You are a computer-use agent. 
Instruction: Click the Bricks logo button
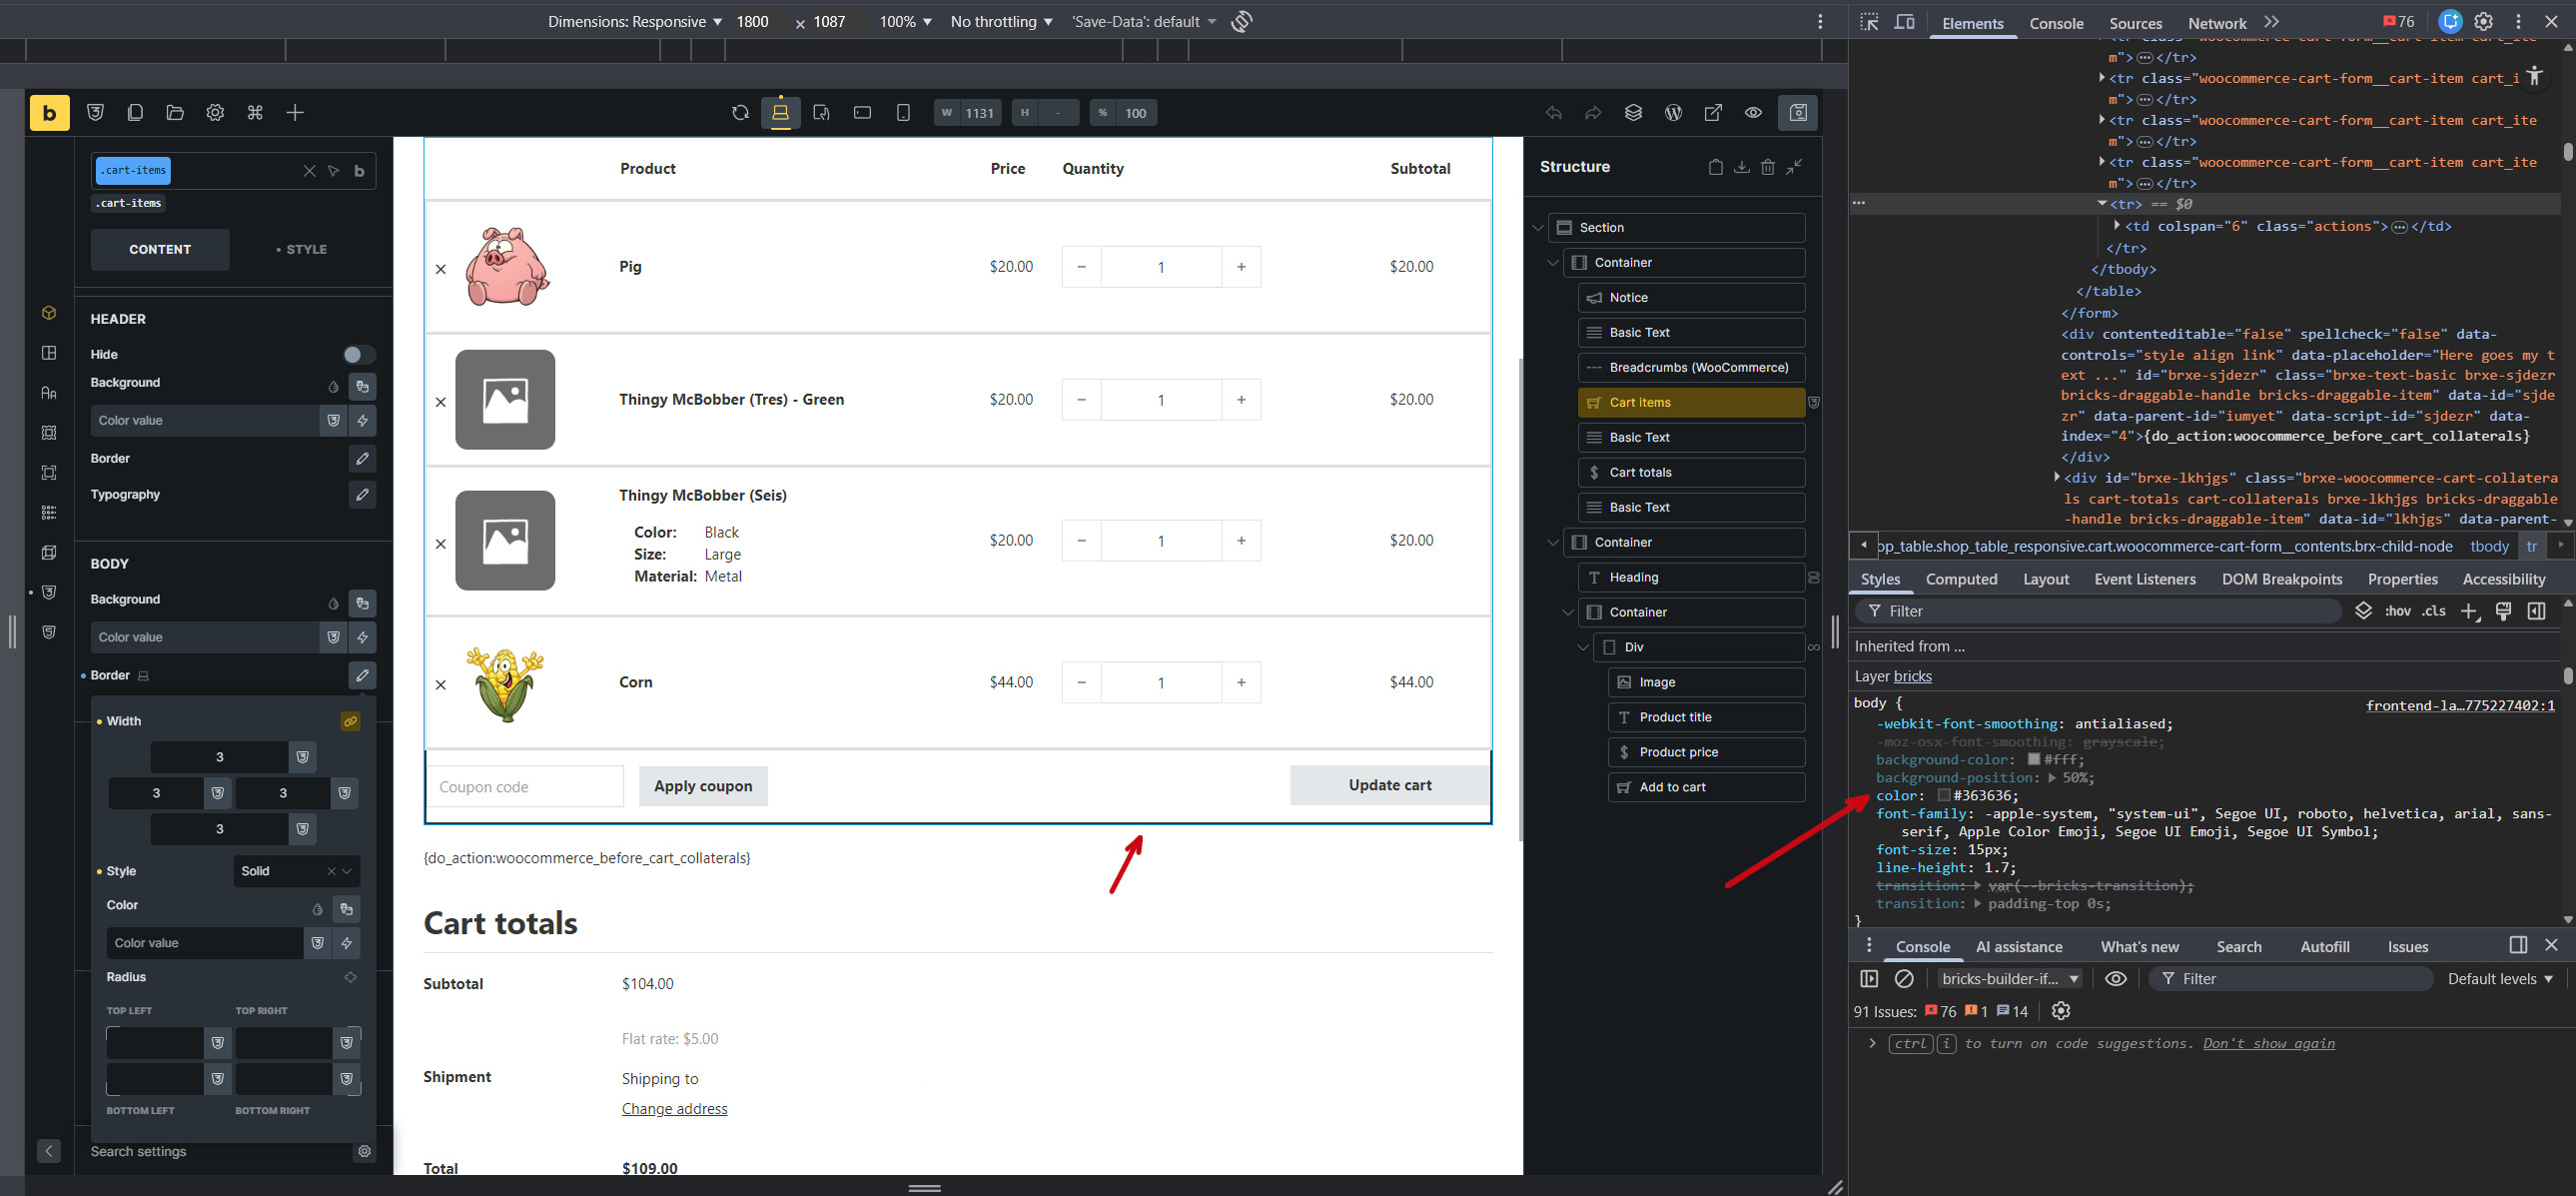pos(49,113)
